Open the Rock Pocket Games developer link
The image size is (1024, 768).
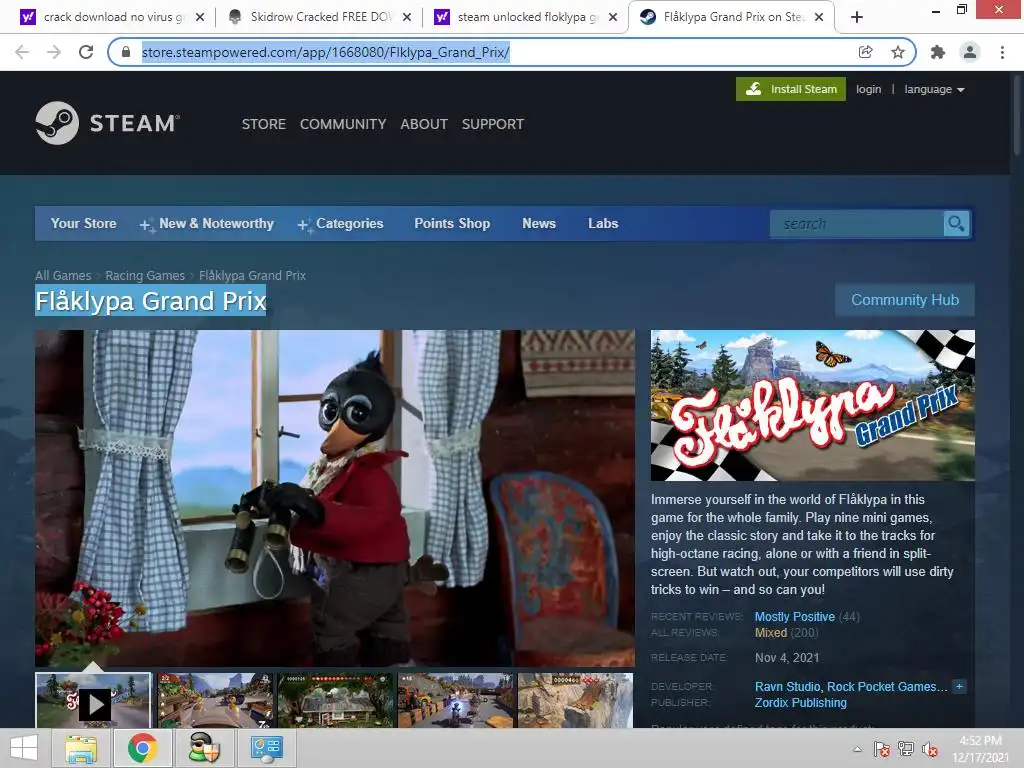(887, 687)
